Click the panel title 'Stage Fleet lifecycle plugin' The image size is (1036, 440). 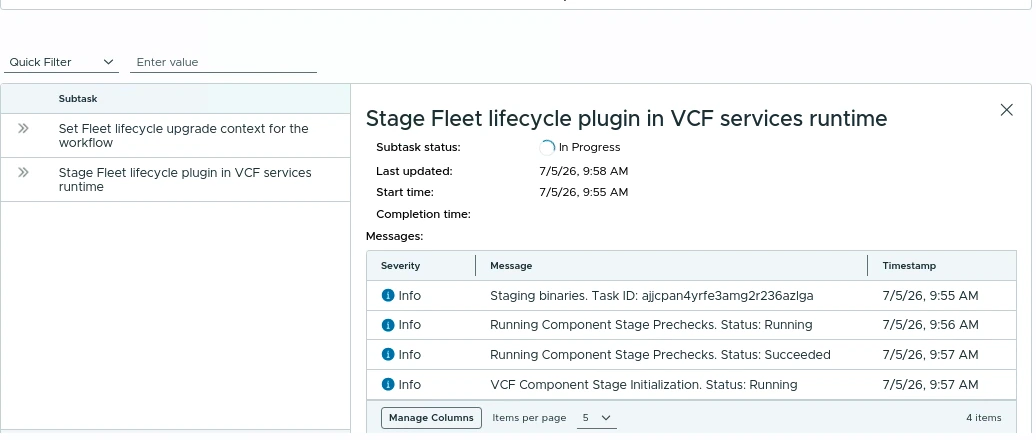[626, 118]
